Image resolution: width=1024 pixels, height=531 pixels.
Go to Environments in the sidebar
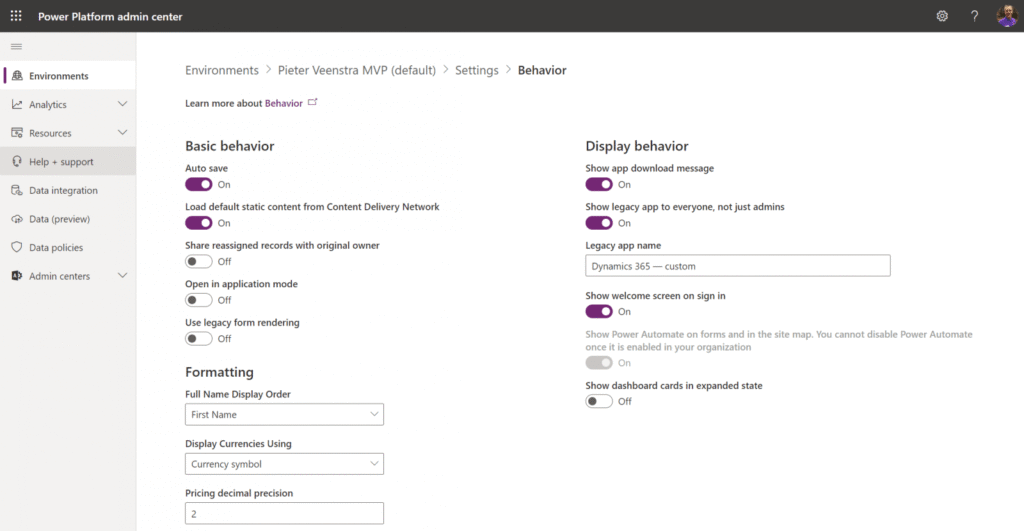[68, 76]
